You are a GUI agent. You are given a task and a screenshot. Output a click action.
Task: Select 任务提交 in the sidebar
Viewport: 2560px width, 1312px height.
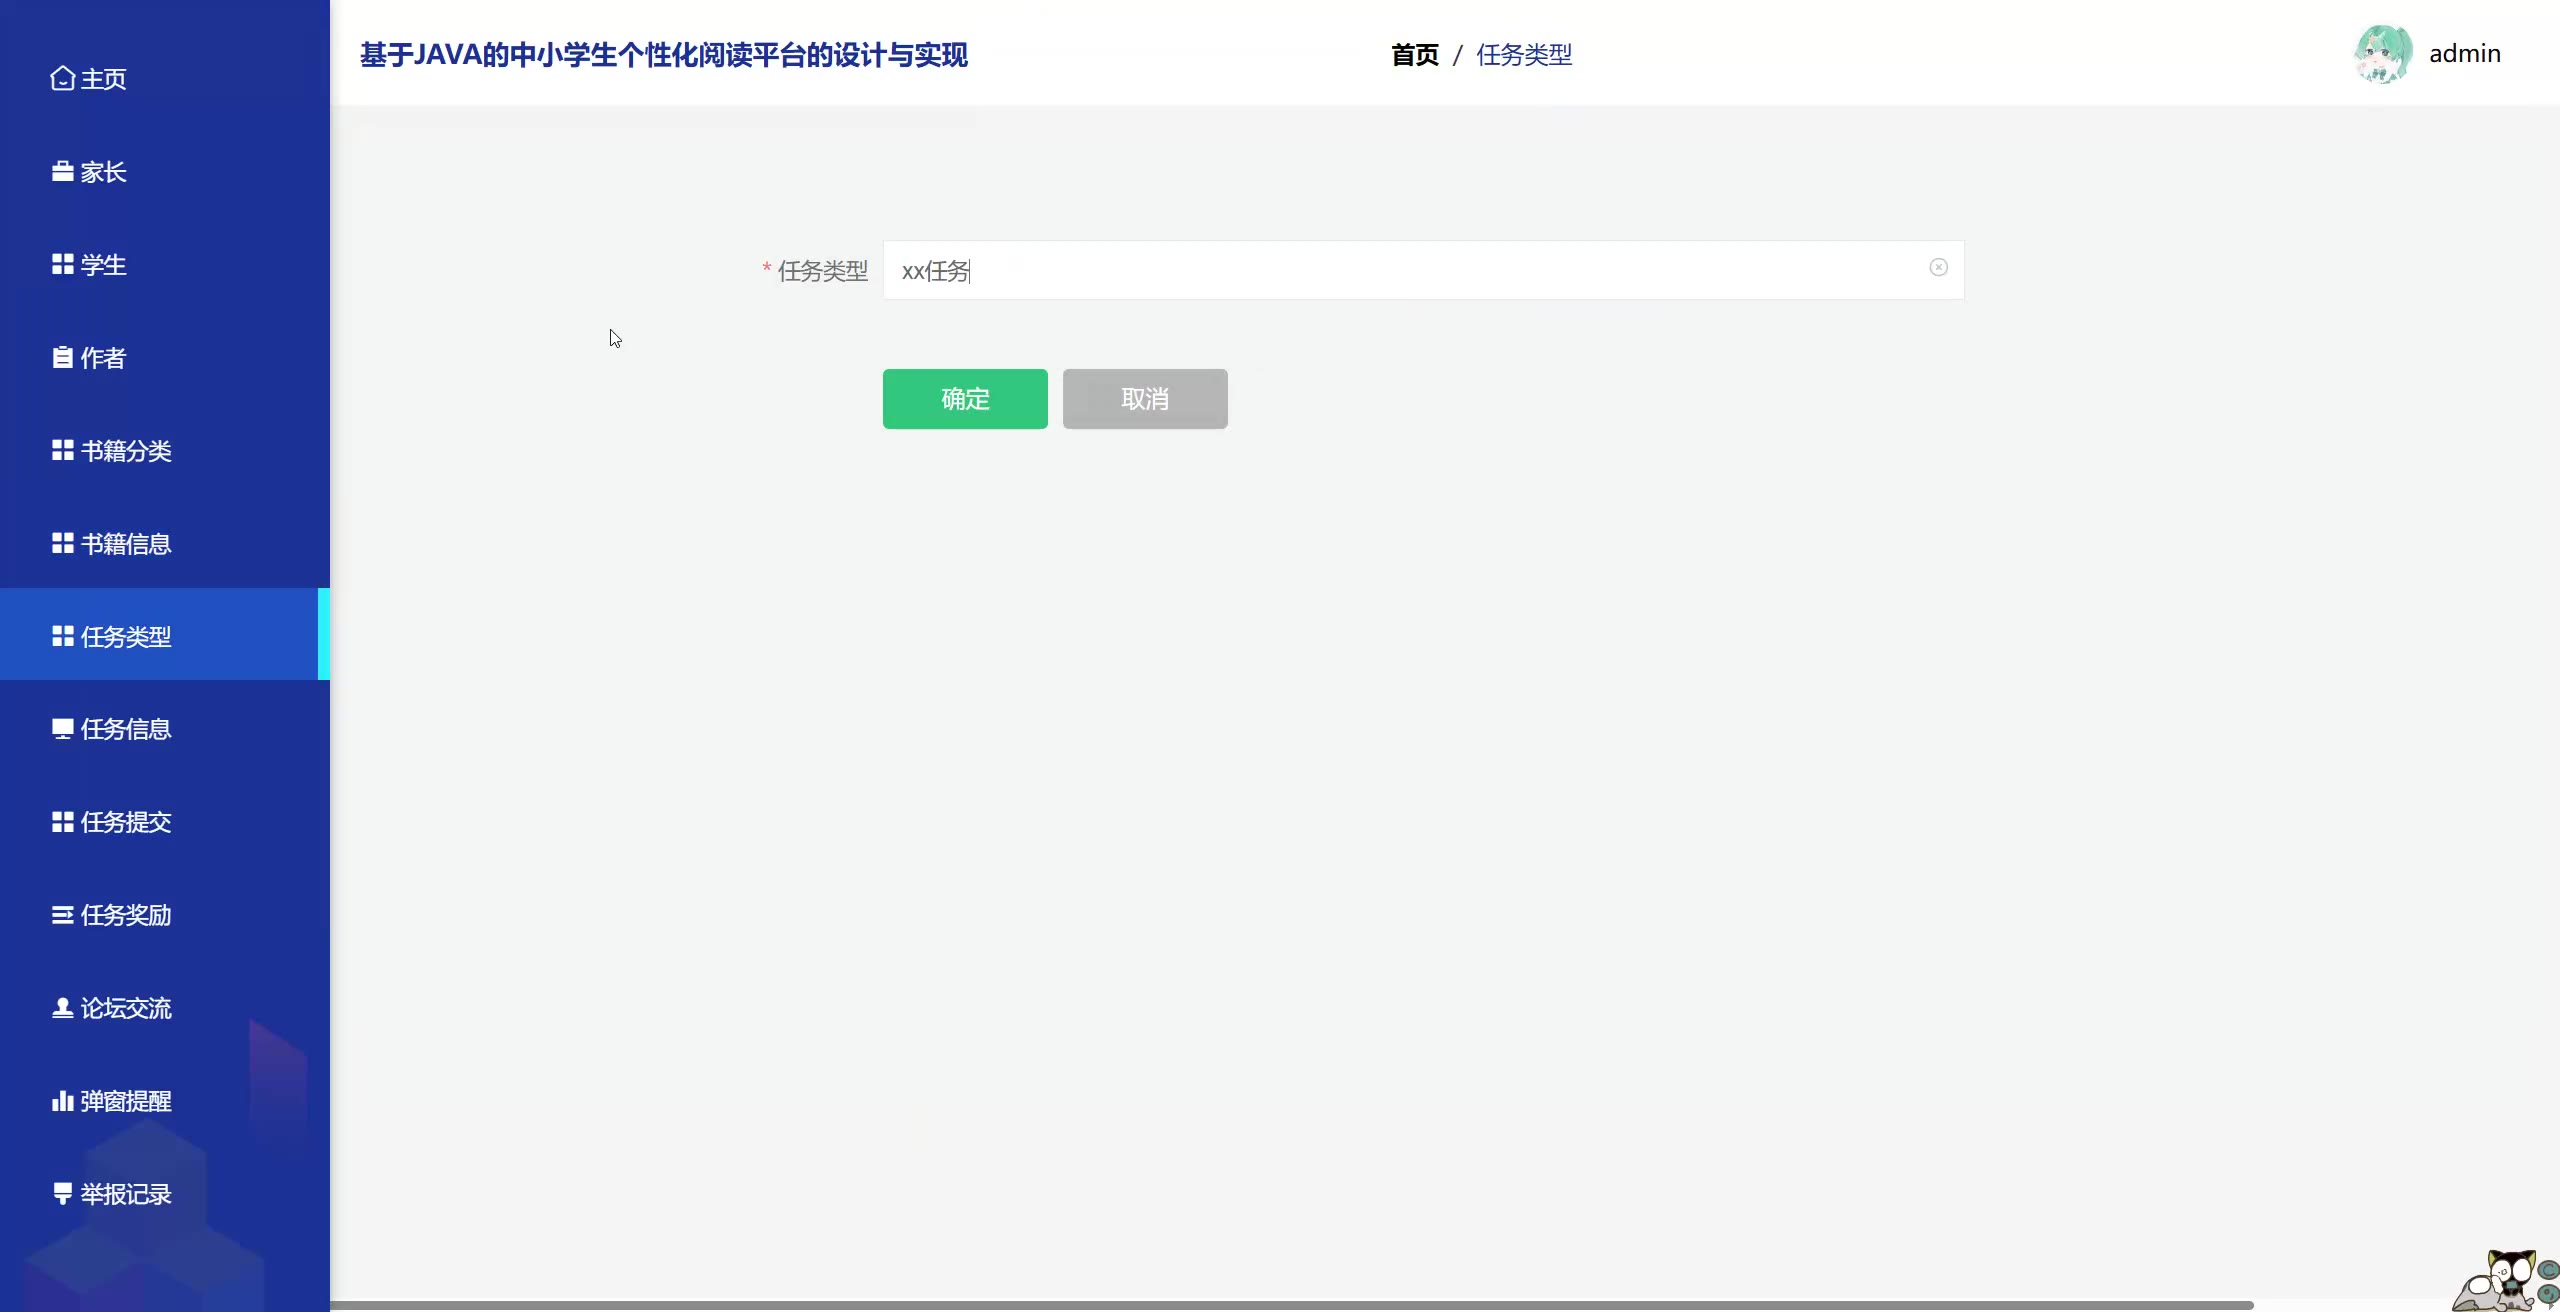(x=125, y=822)
